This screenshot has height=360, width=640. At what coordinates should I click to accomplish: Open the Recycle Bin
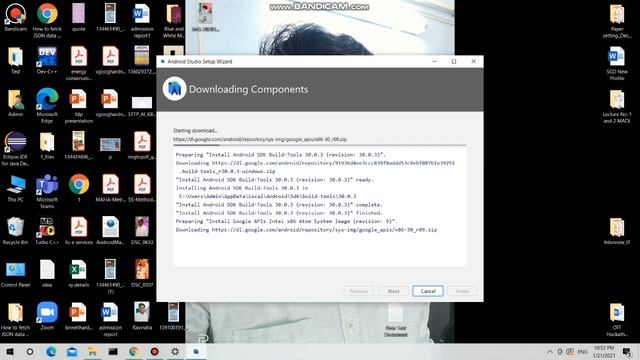click(x=16, y=231)
